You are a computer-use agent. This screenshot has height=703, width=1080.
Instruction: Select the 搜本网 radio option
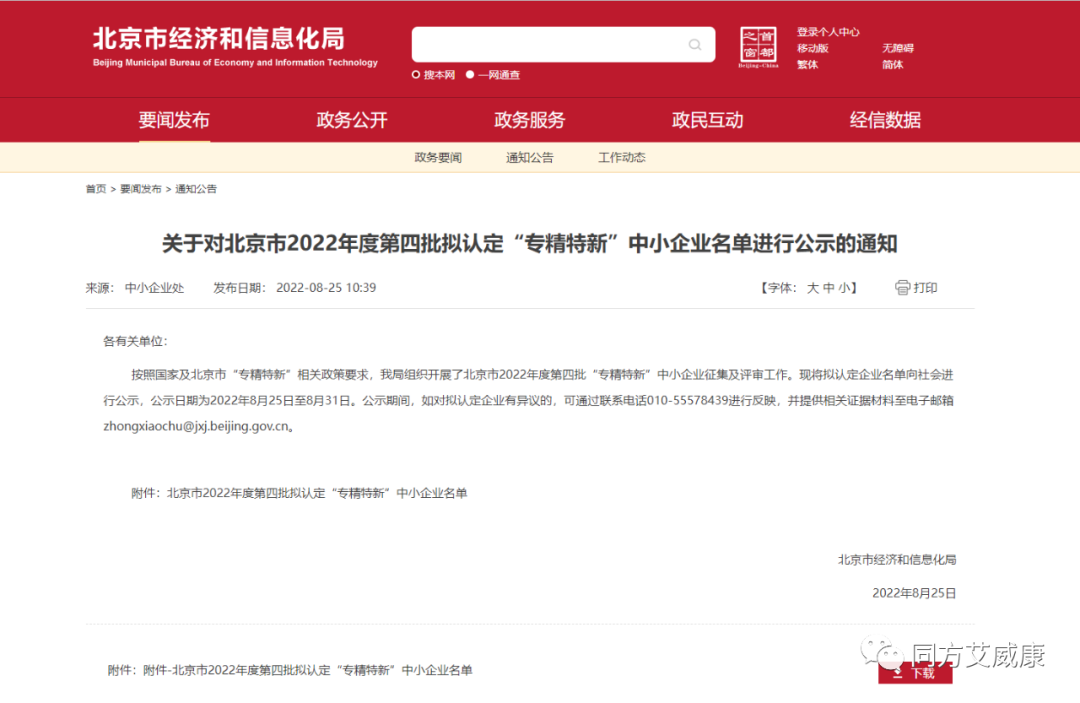pos(416,75)
